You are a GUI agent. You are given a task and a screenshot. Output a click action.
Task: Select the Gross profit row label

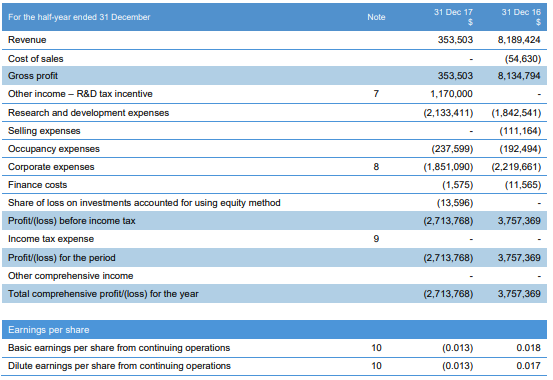[x=33, y=76]
